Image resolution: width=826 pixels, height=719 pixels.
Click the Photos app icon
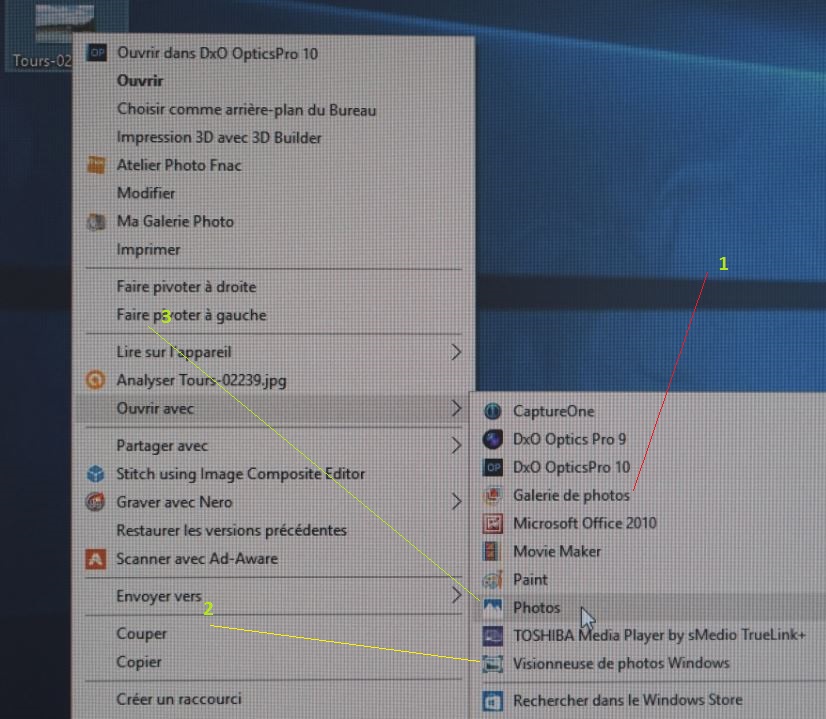point(493,607)
